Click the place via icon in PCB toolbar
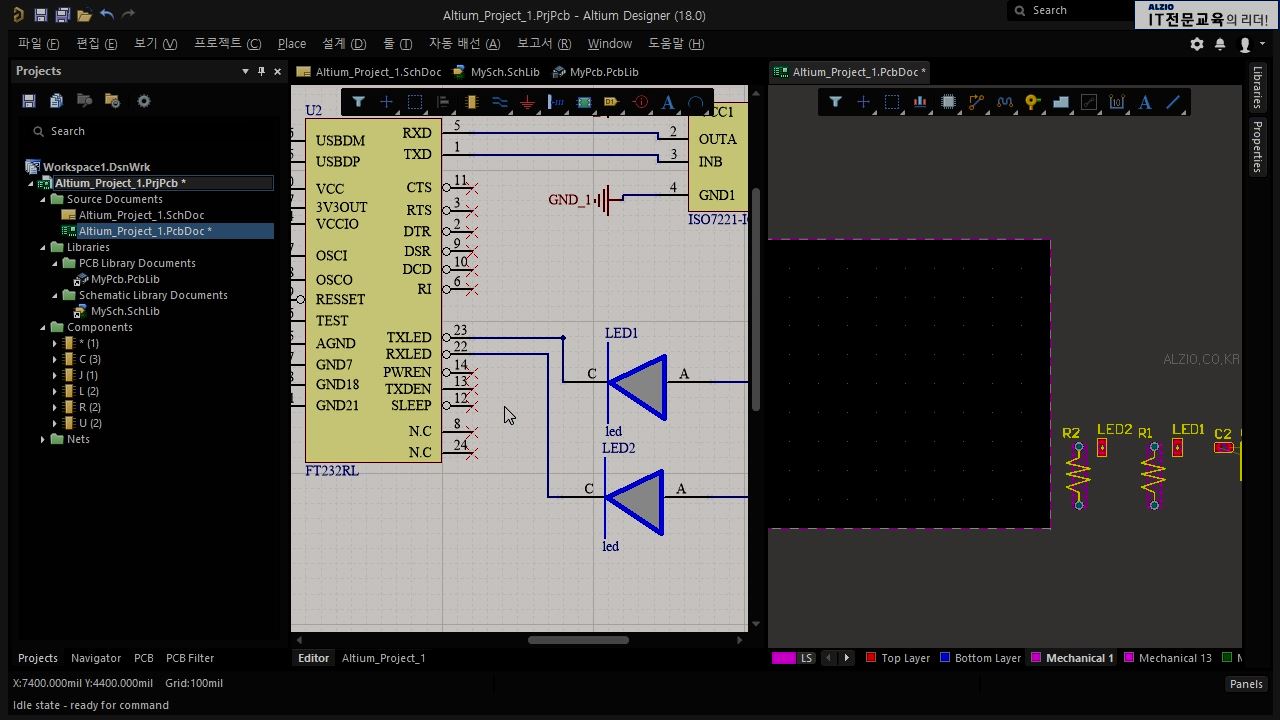The width and height of the screenshot is (1280, 720). (1033, 102)
